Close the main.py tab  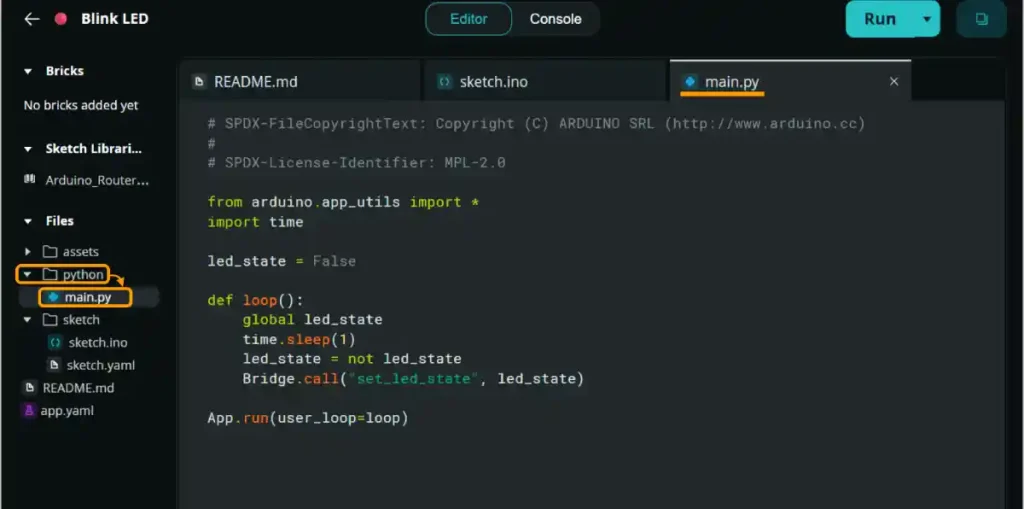894,81
